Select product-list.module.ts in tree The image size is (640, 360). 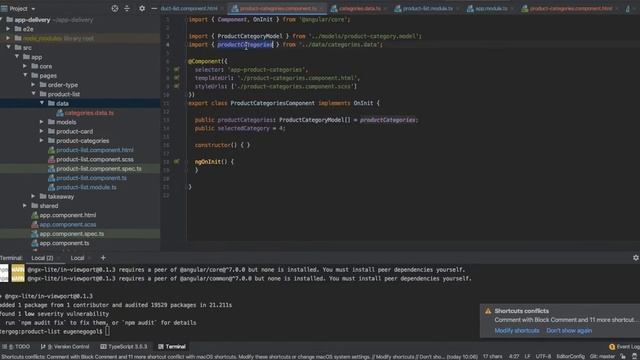(x=86, y=187)
